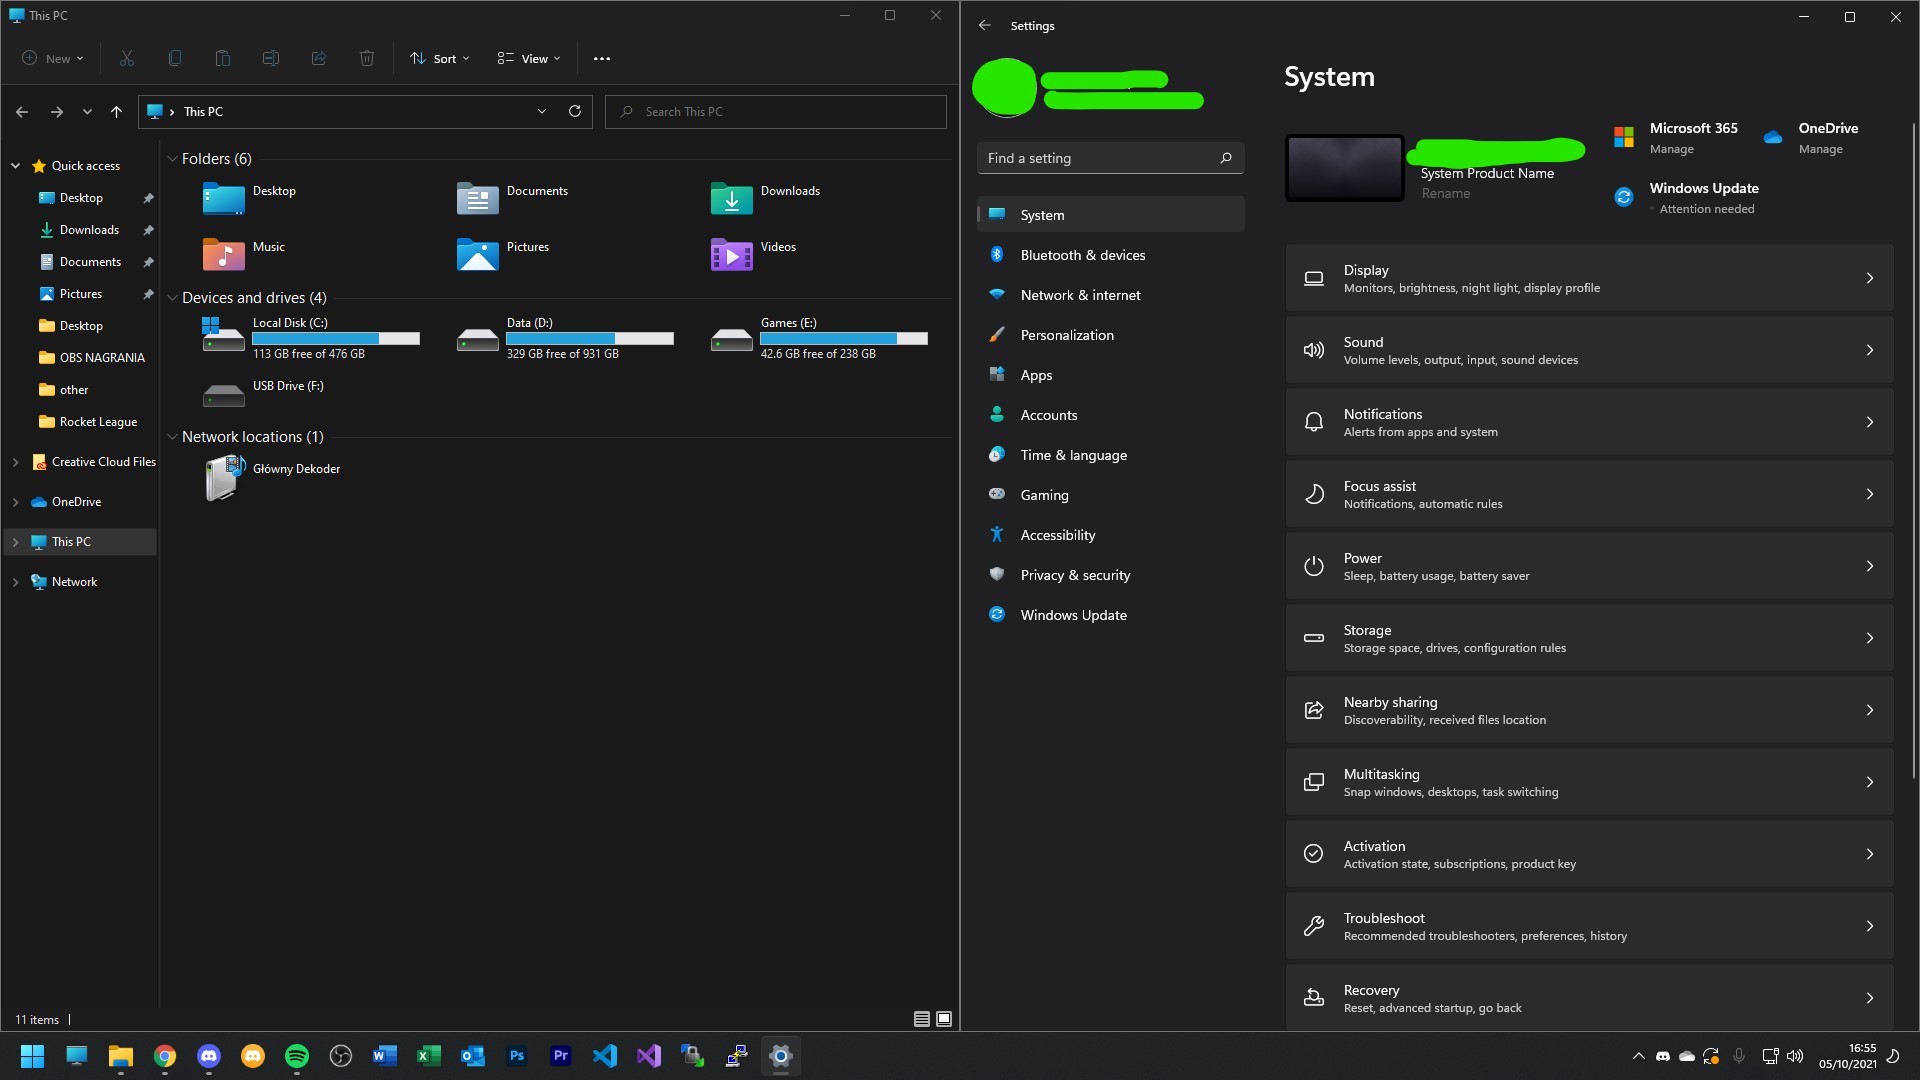Open Display settings panel

pos(1589,278)
